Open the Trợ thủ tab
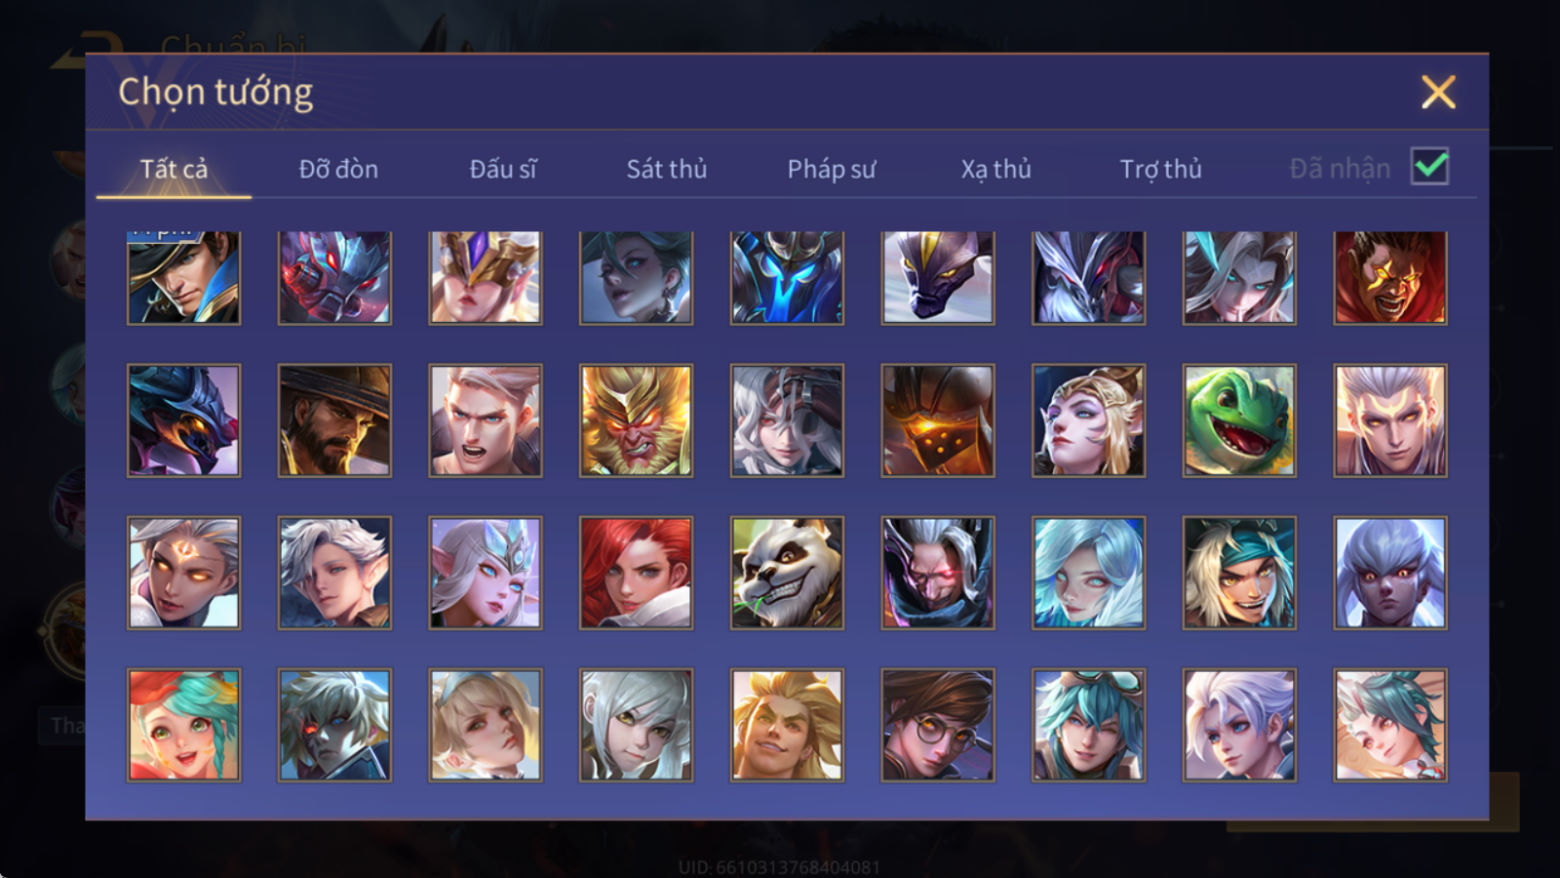The width and height of the screenshot is (1560, 878). pos(1160,169)
